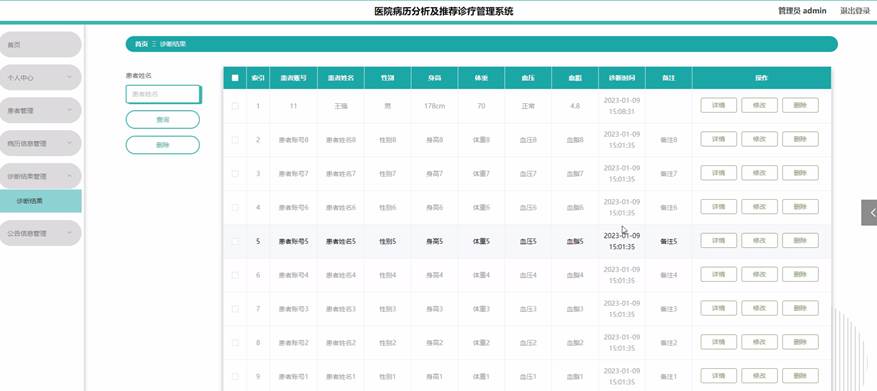Open the 患者管理 sidebar menu
The image size is (877, 391).
(x=40, y=110)
